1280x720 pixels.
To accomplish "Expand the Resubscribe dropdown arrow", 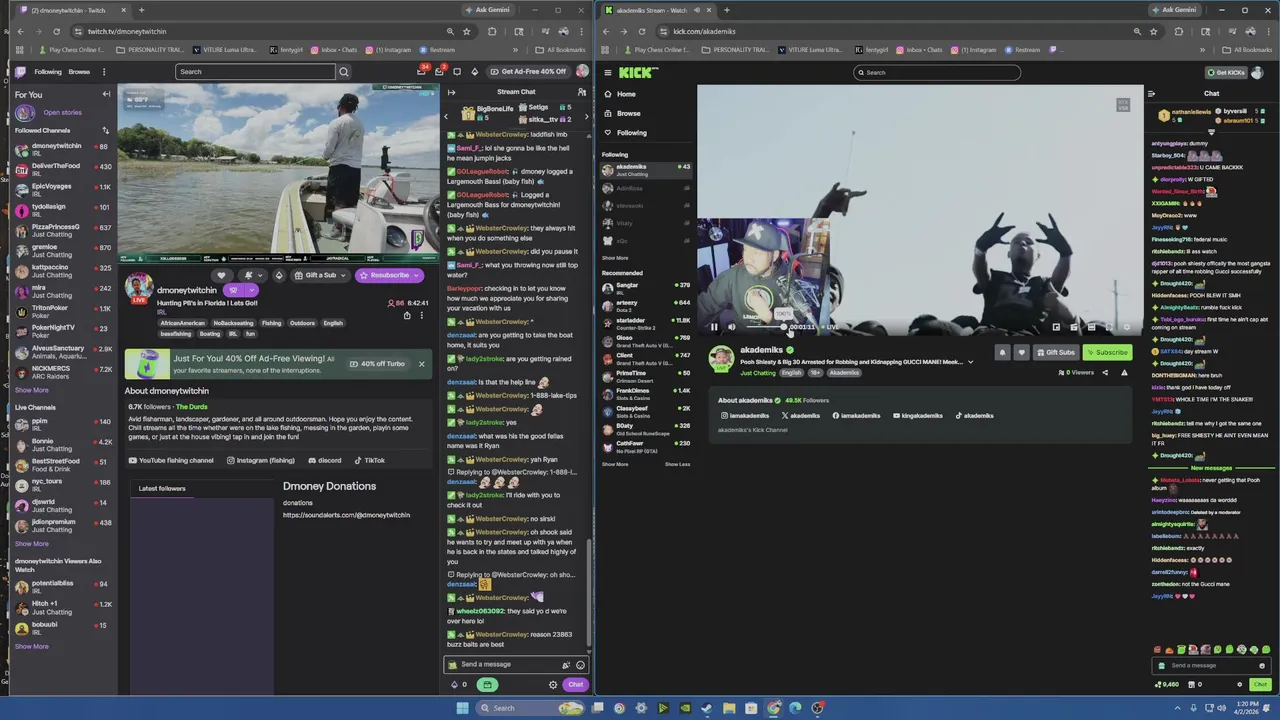I will (416, 275).
